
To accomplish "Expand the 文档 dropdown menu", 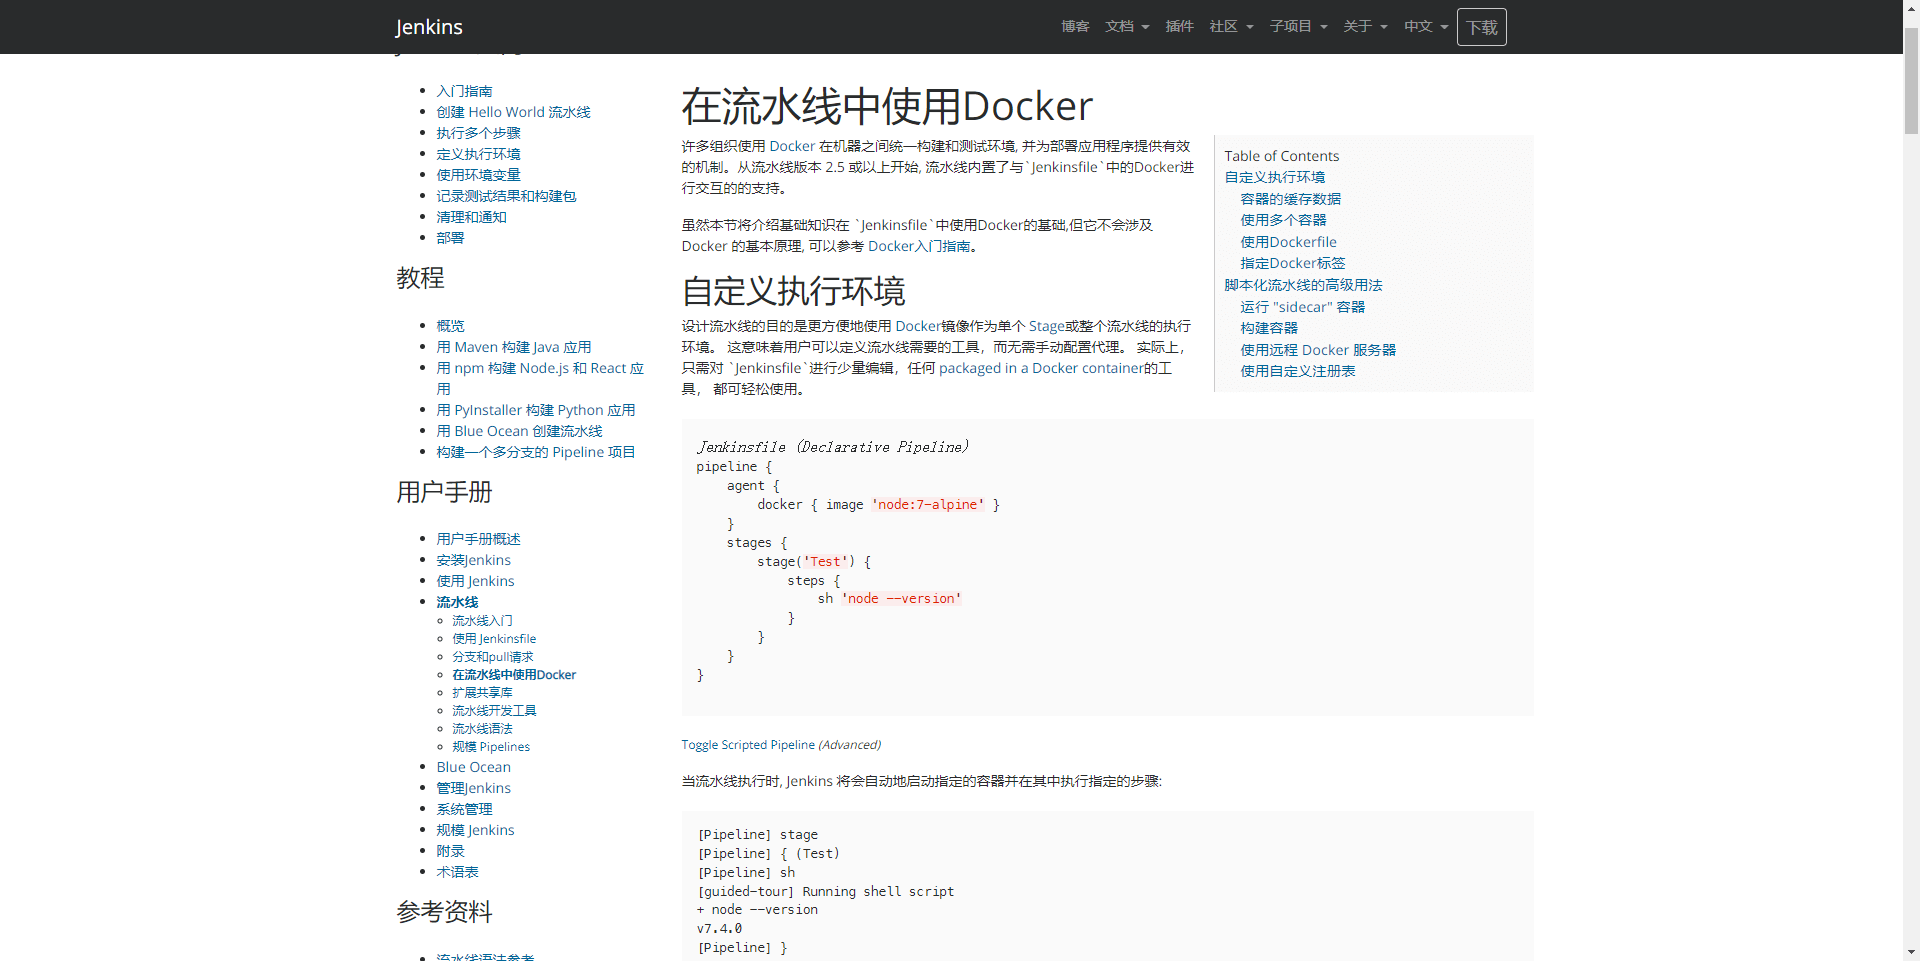I will click(1127, 26).
